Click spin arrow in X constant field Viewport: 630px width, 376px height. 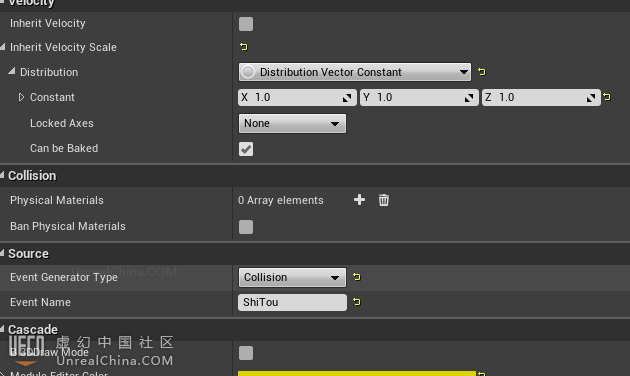click(x=347, y=98)
